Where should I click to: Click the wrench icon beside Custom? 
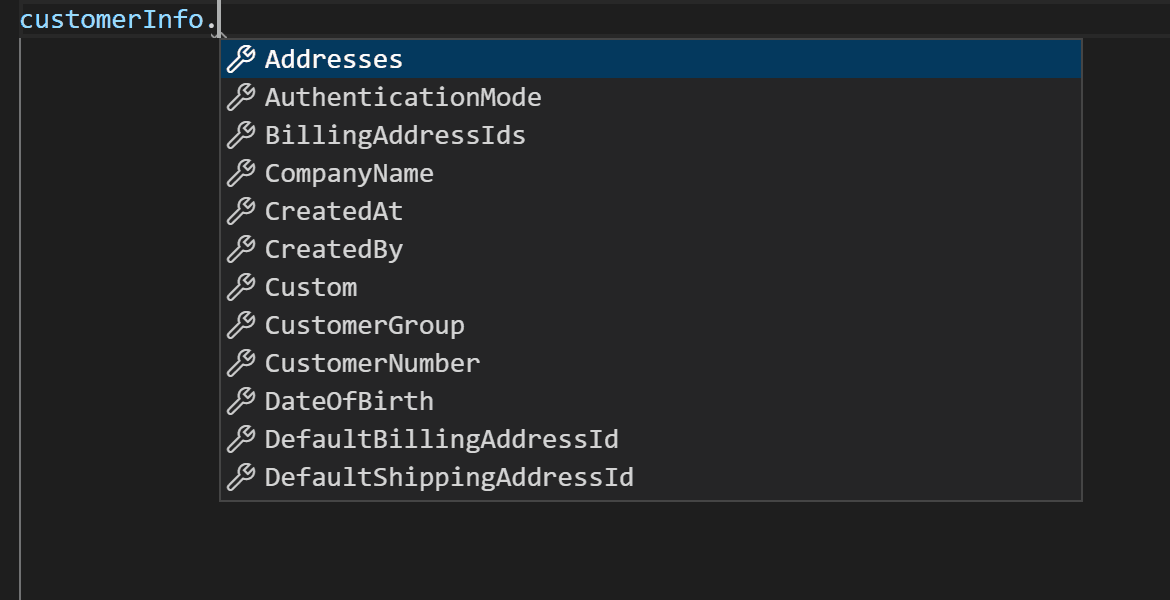241,287
